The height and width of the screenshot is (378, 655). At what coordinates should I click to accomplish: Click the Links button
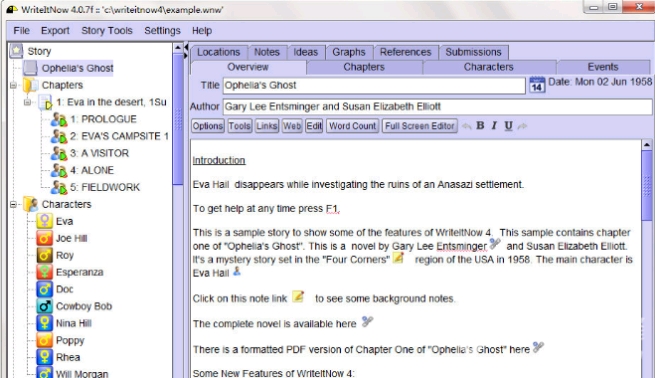pyautogui.click(x=267, y=126)
